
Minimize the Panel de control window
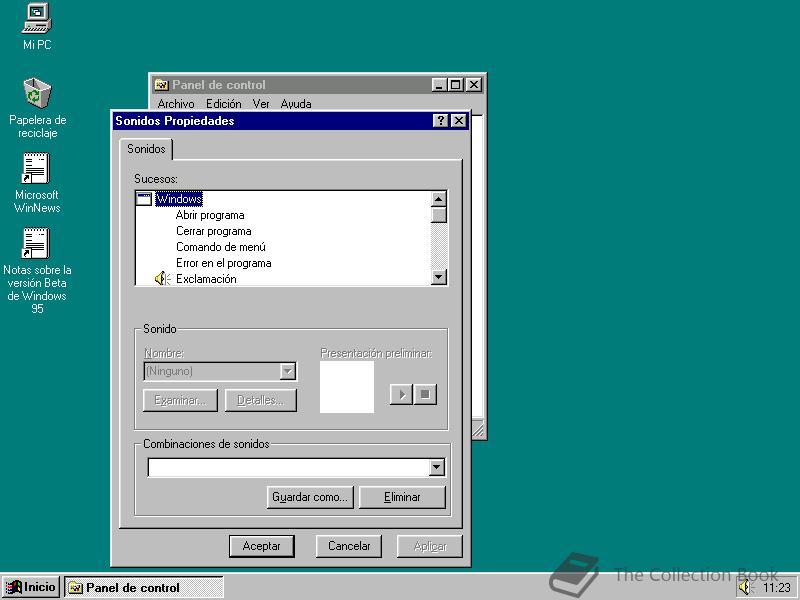tap(439, 85)
